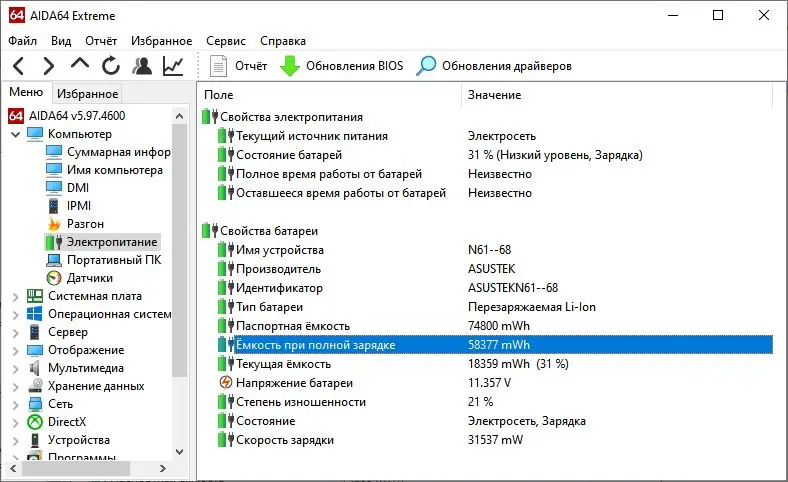This screenshot has width=788, height=482.
Task: Open the Файл menu
Action: 22,41
